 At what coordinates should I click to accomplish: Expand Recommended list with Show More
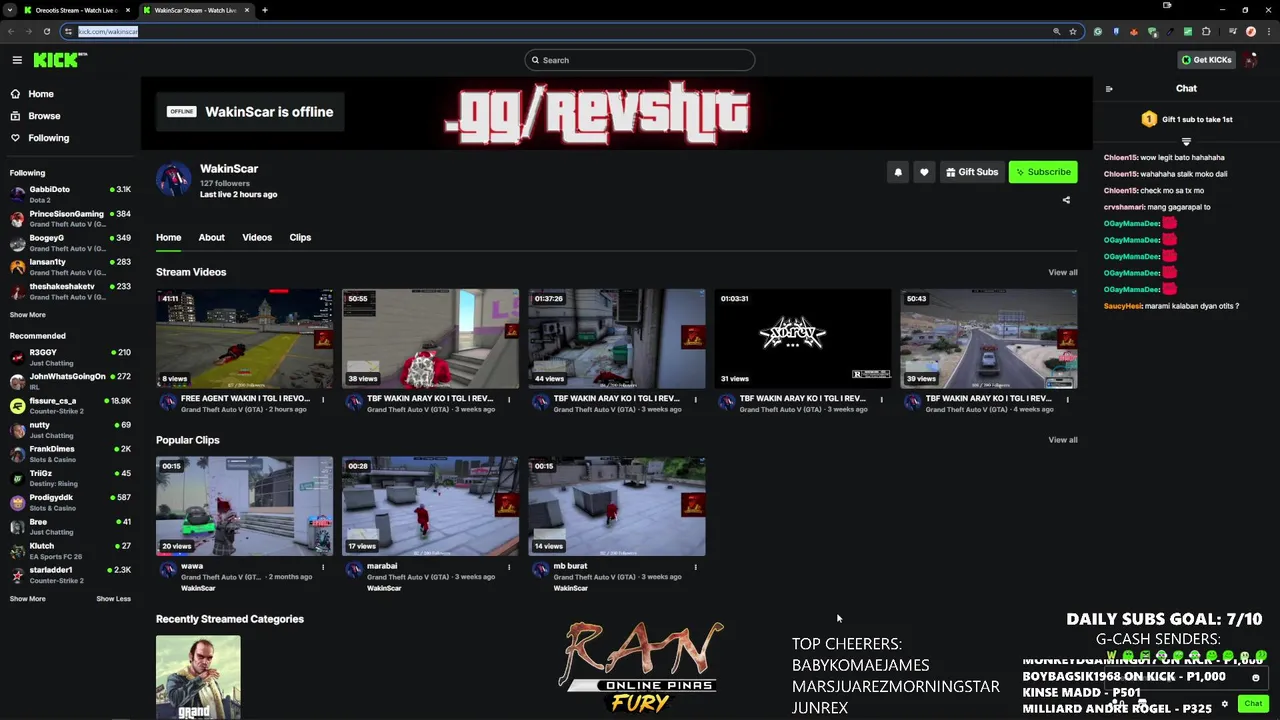point(28,599)
